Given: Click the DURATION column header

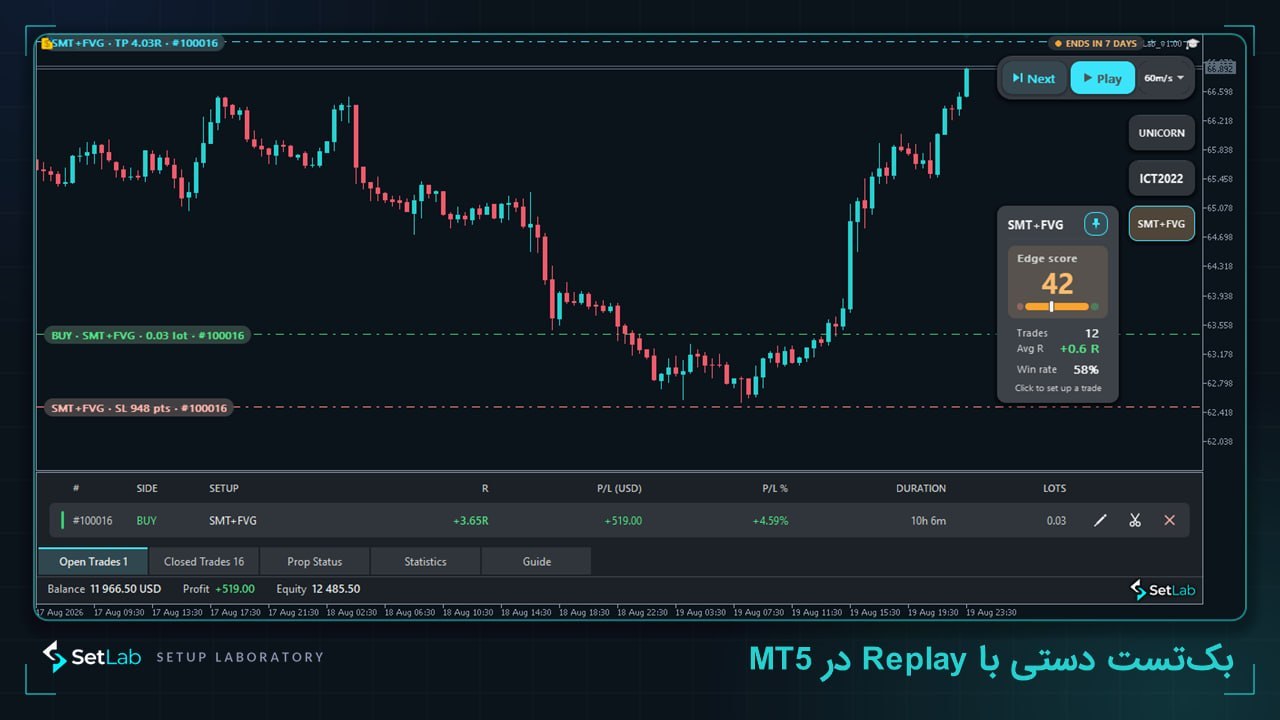Looking at the screenshot, I should coord(921,488).
